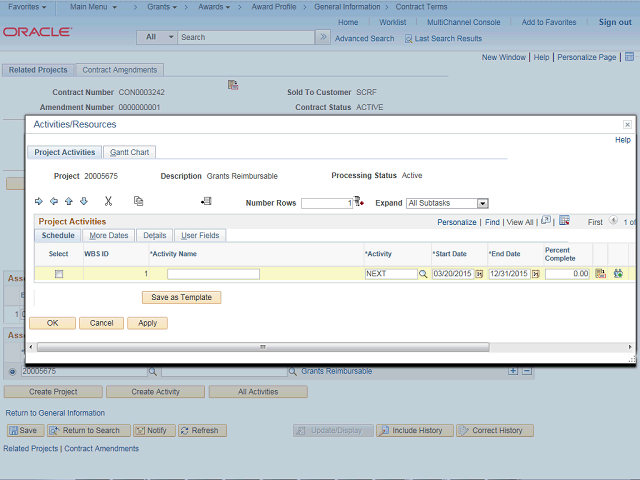Screen dimensions: 640x480
Task: Toggle the Last Search Results checkbox
Action: coord(408,38)
